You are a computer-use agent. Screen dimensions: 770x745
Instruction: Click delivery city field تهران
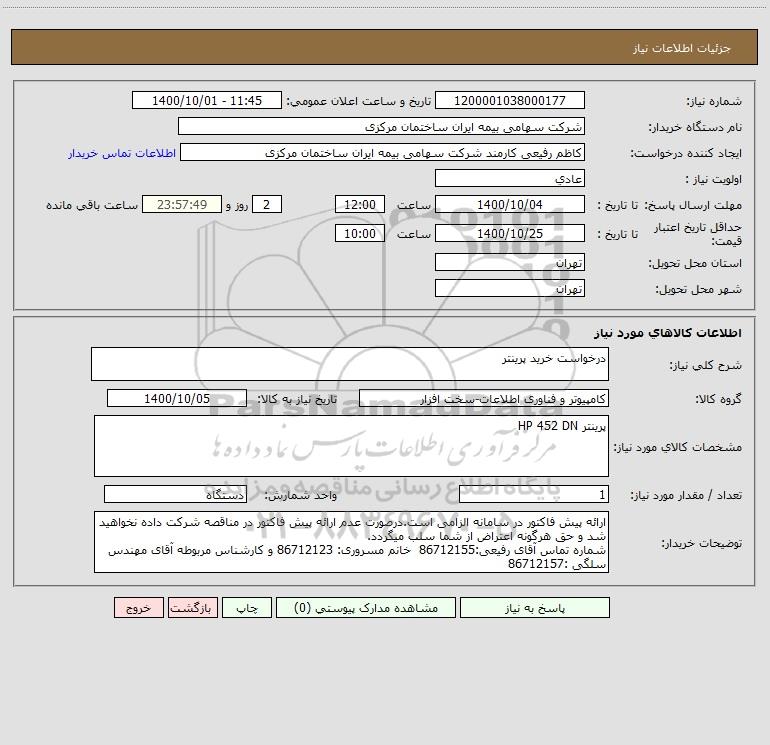click(510, 288)
